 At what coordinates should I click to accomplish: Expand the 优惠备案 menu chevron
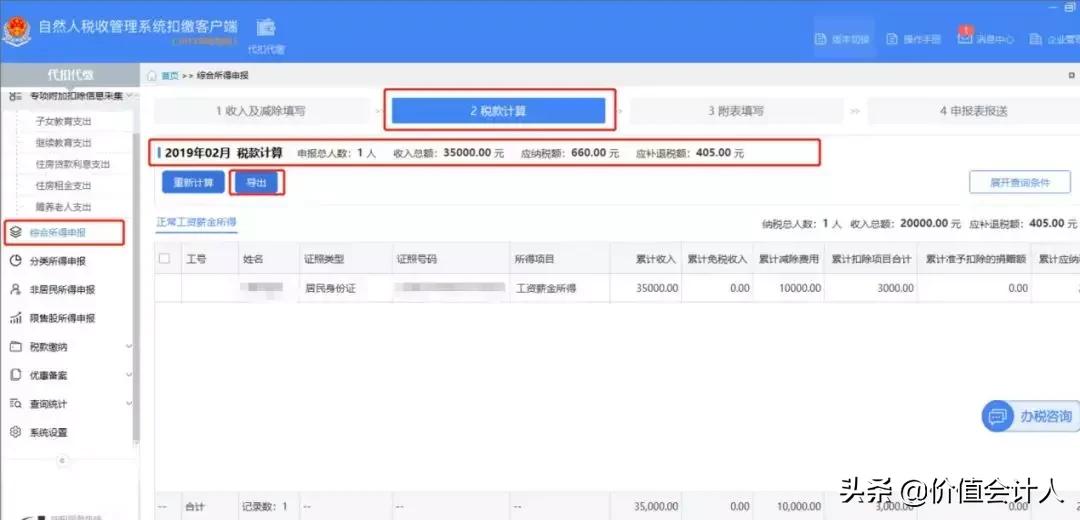[129, 375]
